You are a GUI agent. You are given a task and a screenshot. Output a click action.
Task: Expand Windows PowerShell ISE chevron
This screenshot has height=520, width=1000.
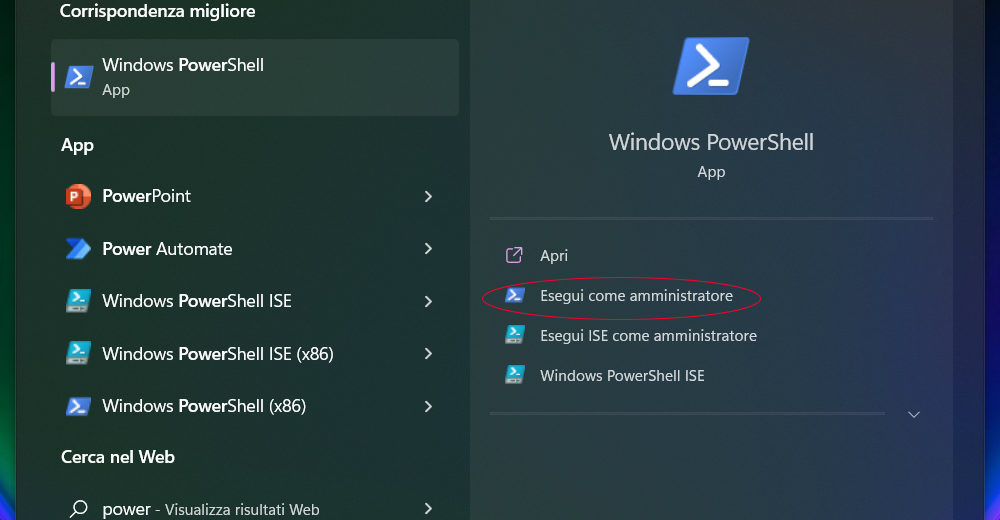point(428,301)
